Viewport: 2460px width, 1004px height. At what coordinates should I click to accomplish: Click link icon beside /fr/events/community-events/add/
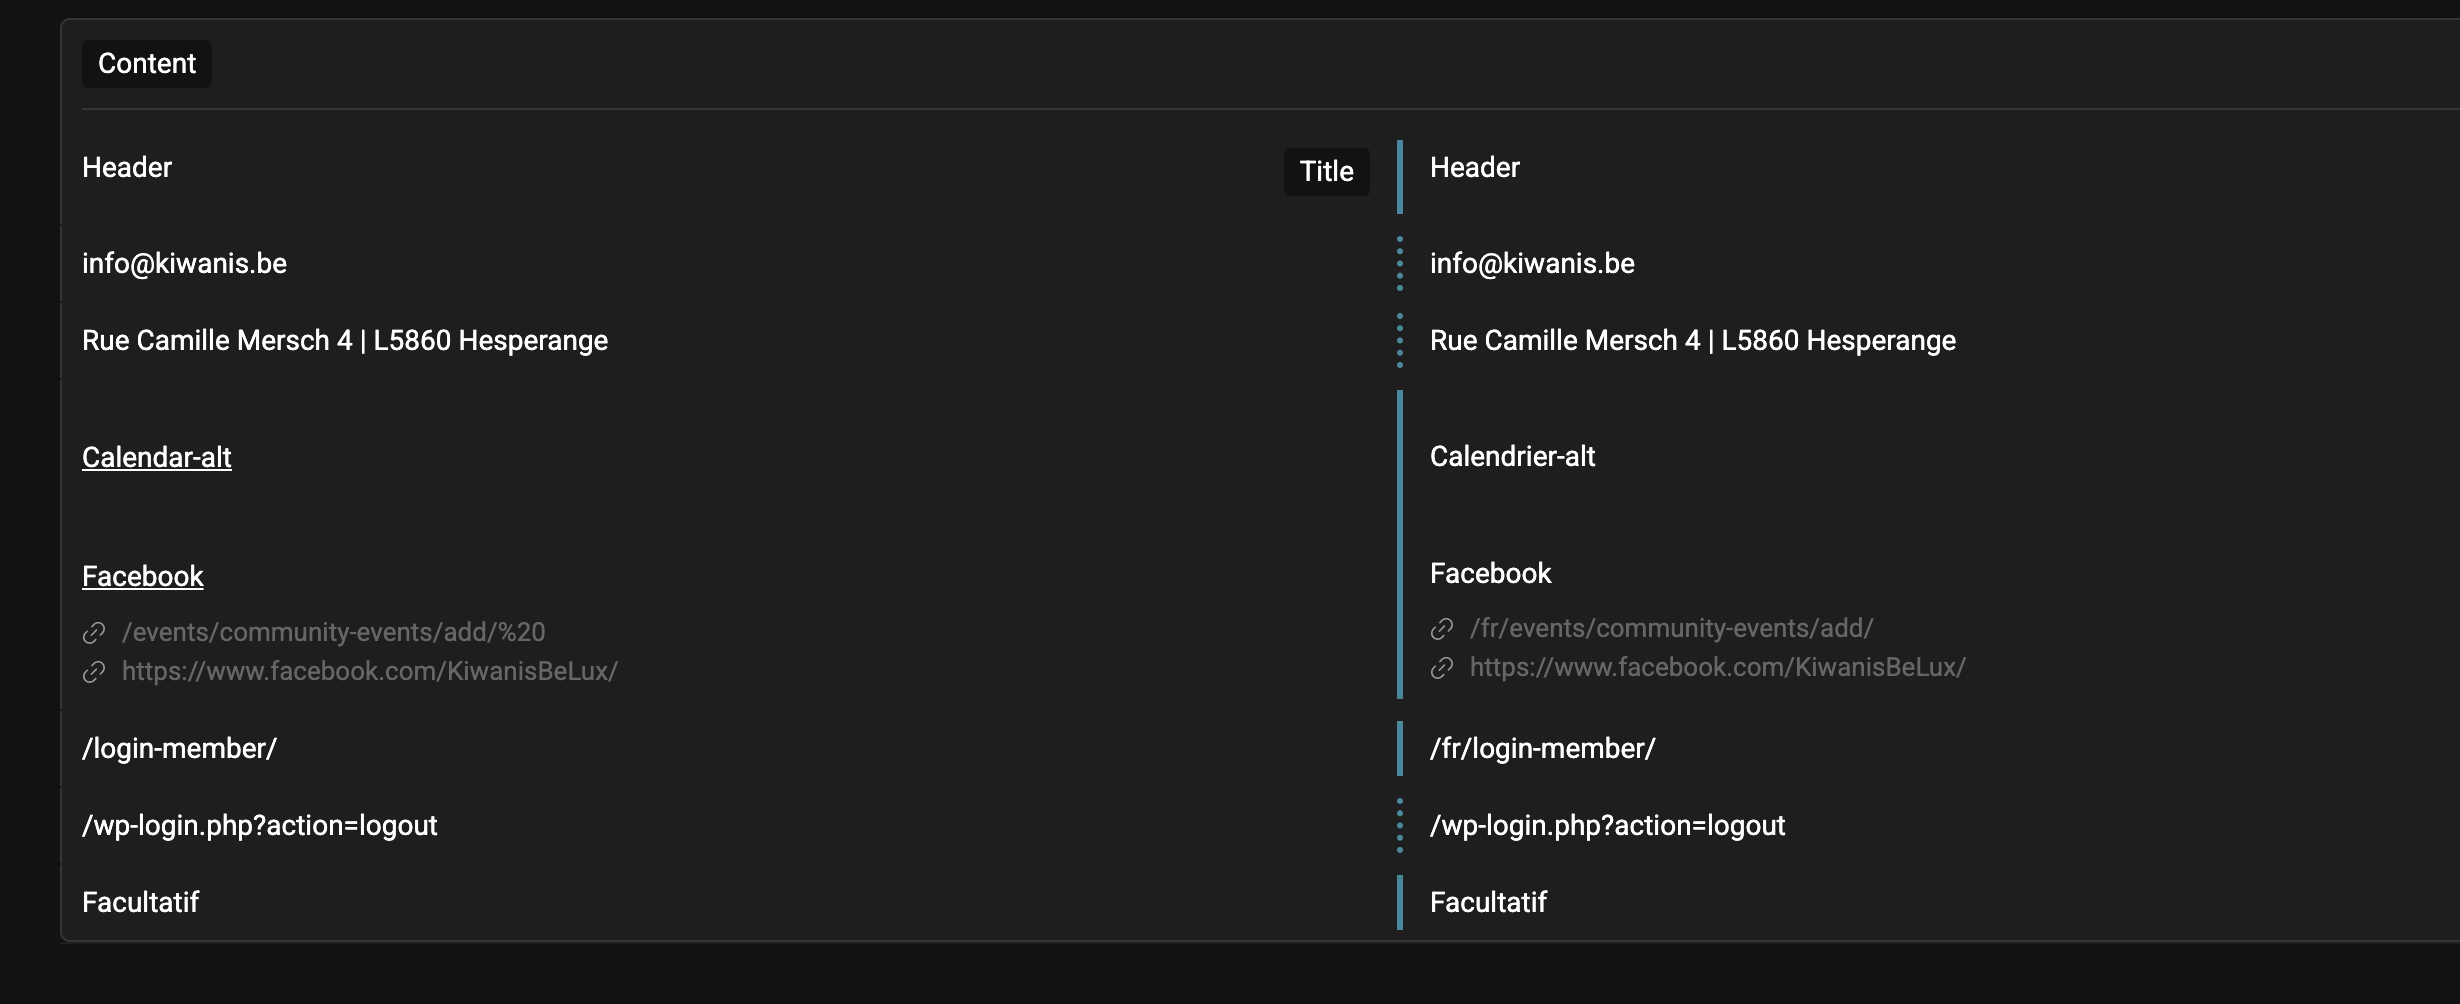pos(1442,629)
